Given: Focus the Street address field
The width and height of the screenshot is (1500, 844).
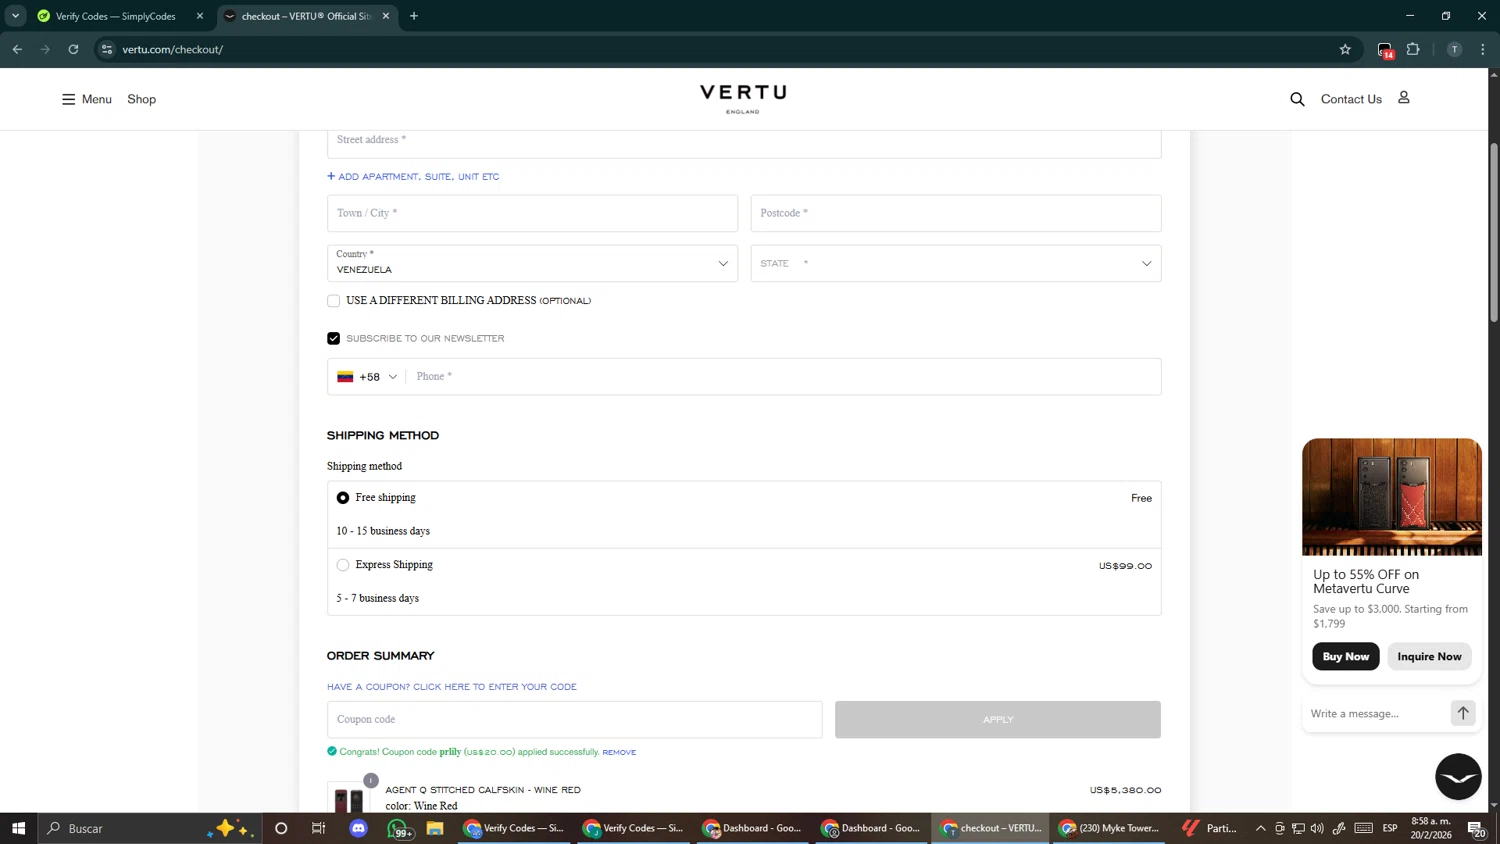Looking at the screenshot, I should (744, 142).
